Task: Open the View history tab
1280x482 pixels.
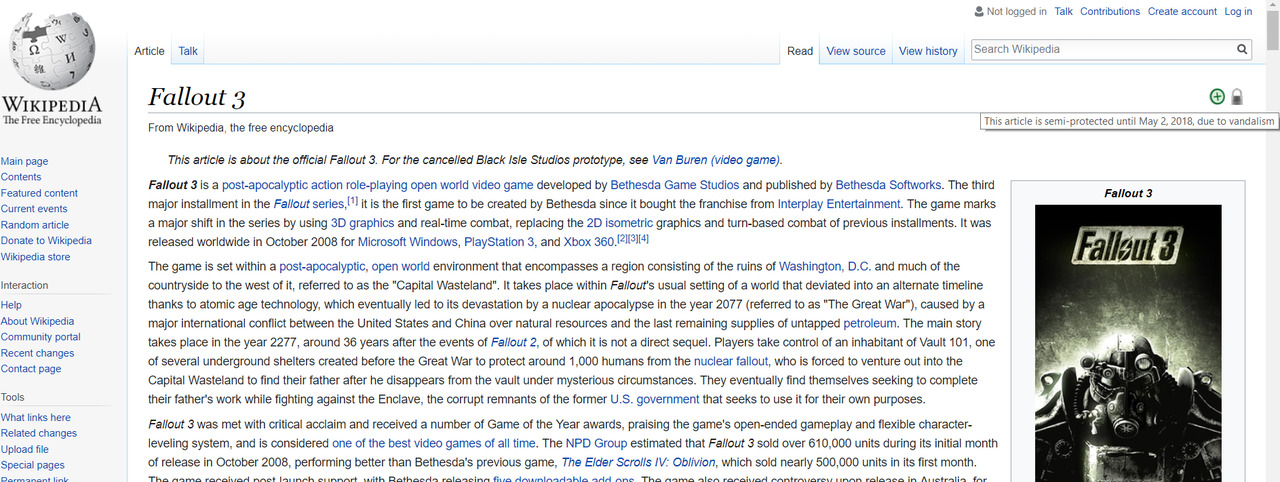Action: [928, 51]
